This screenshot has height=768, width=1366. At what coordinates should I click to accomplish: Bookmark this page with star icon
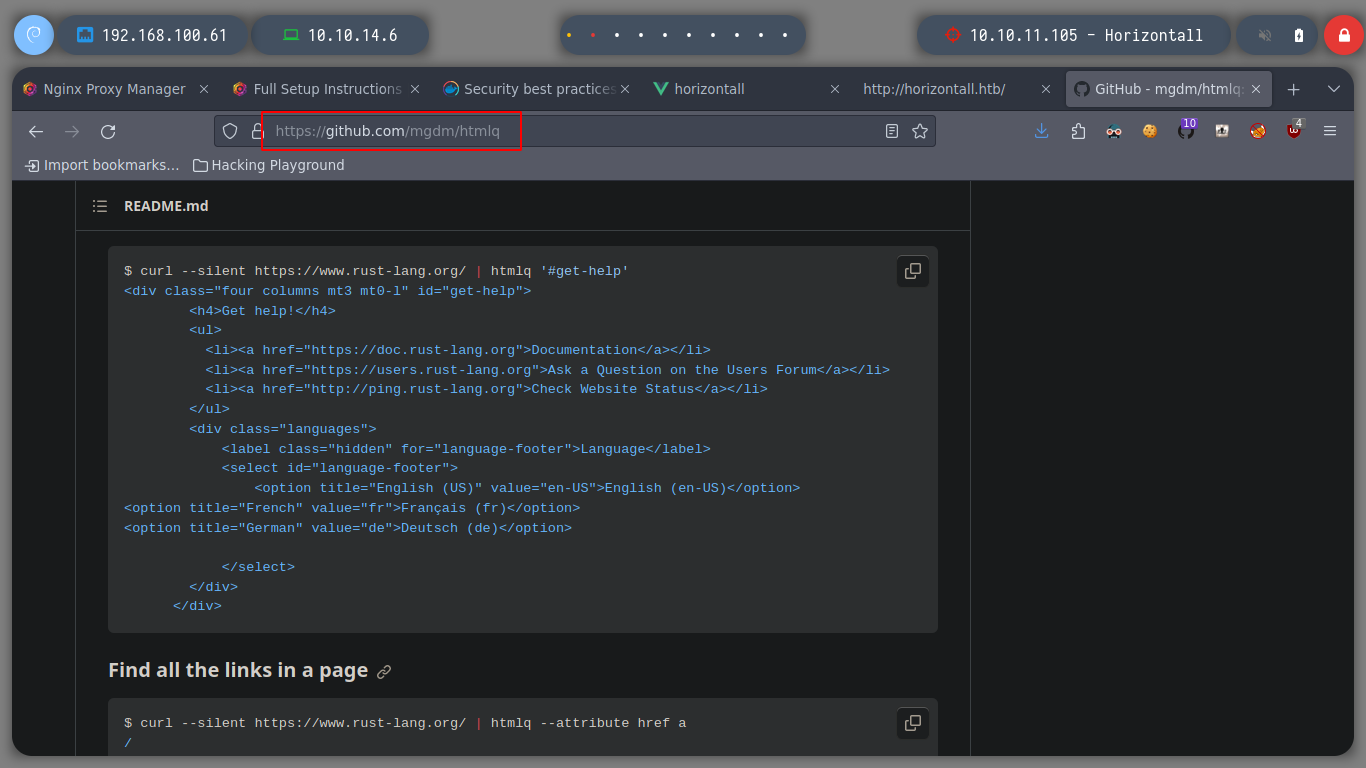pyautogui.click(x=920, y=131)
